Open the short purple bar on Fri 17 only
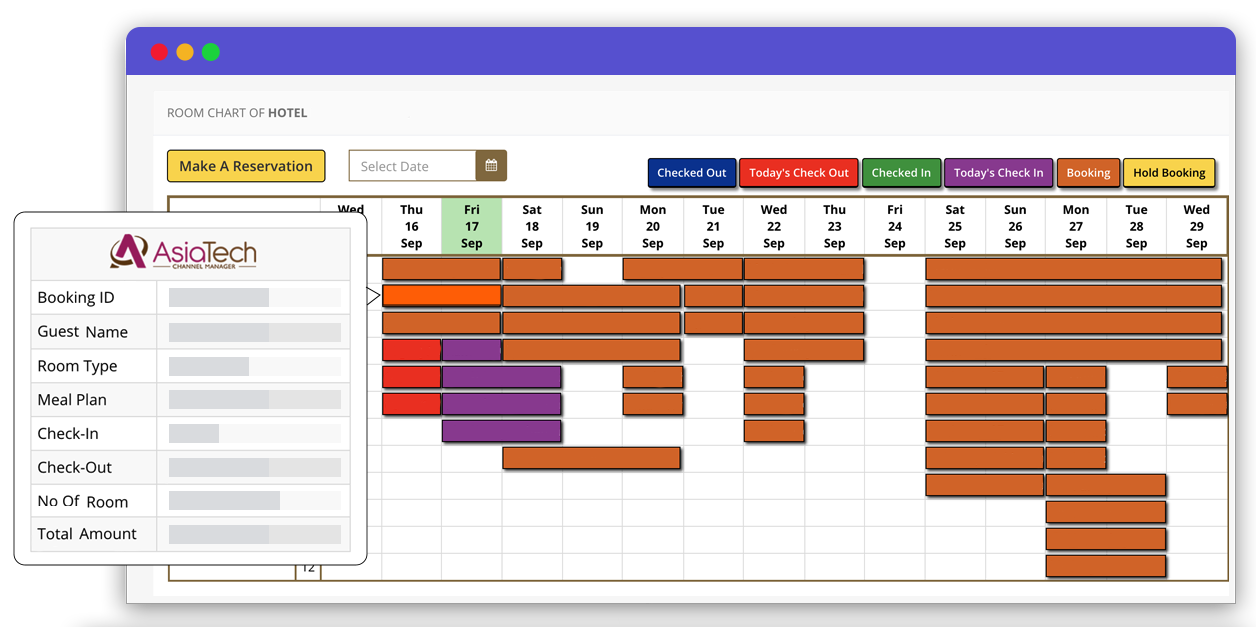 [472, 349]
